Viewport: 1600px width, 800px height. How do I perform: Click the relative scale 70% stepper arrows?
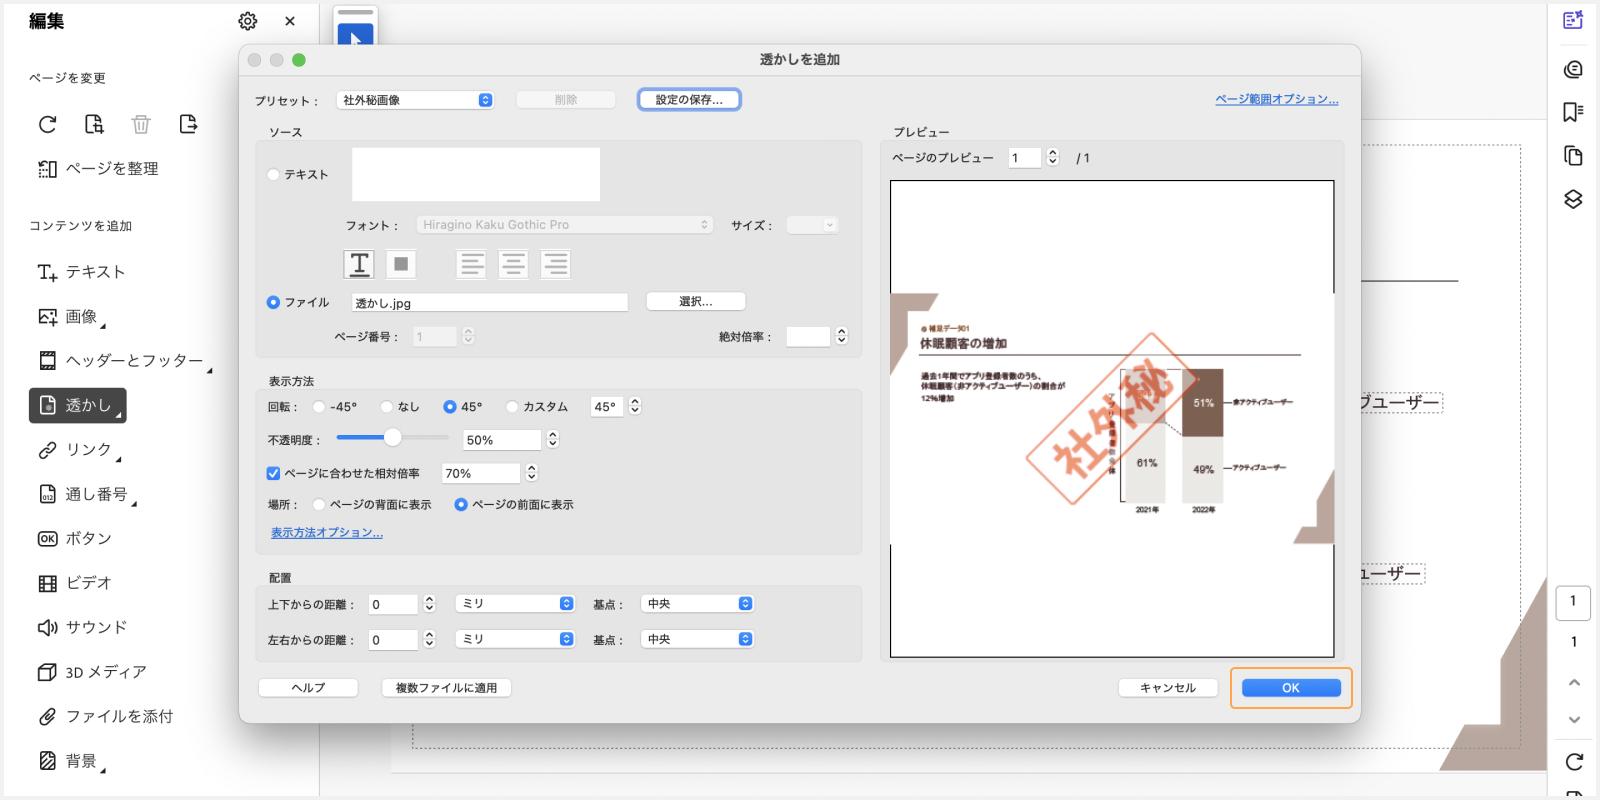[532, 472]
